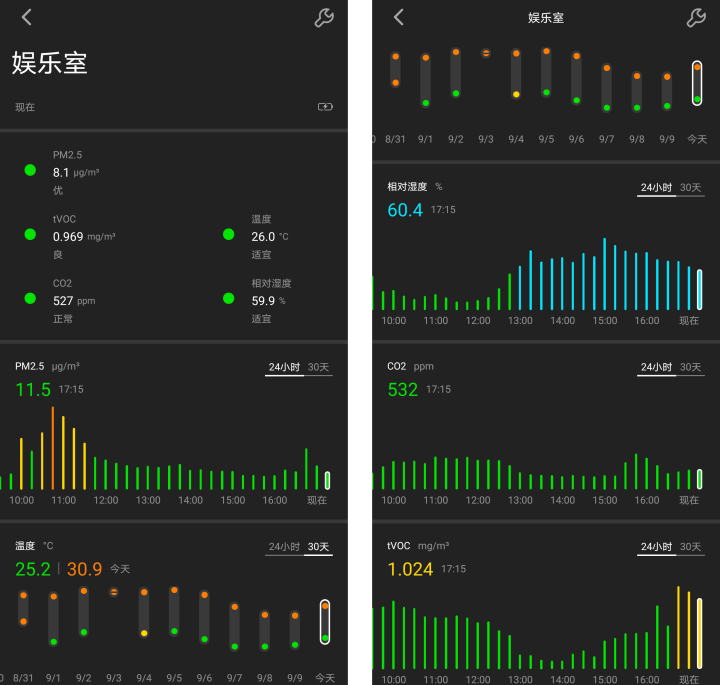Switch 相对湿度 chart to 30天

(690, 188)
